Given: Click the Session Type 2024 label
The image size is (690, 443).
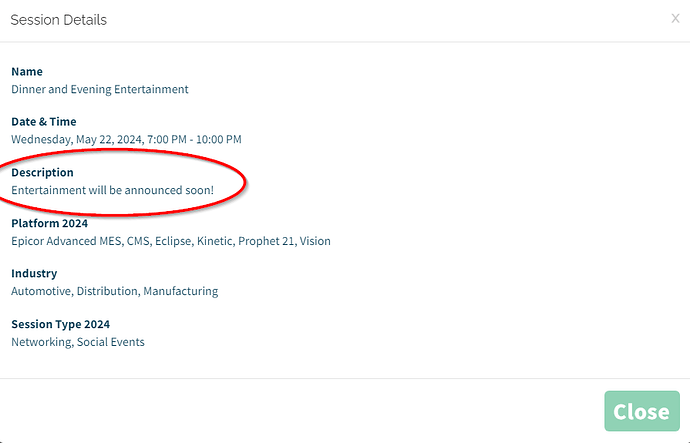Looking at the screenshot, I should 60,324.
